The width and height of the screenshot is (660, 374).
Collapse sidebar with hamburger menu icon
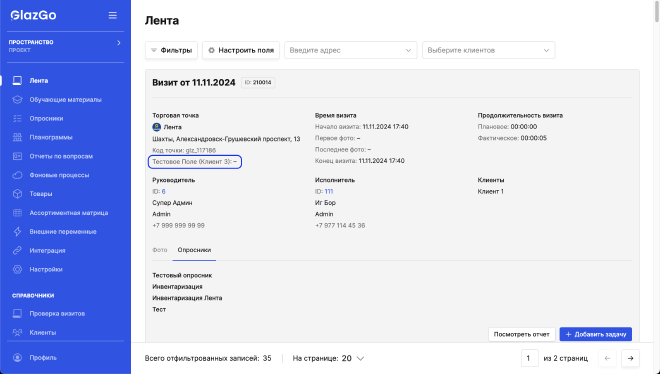[x=112, y=15]
